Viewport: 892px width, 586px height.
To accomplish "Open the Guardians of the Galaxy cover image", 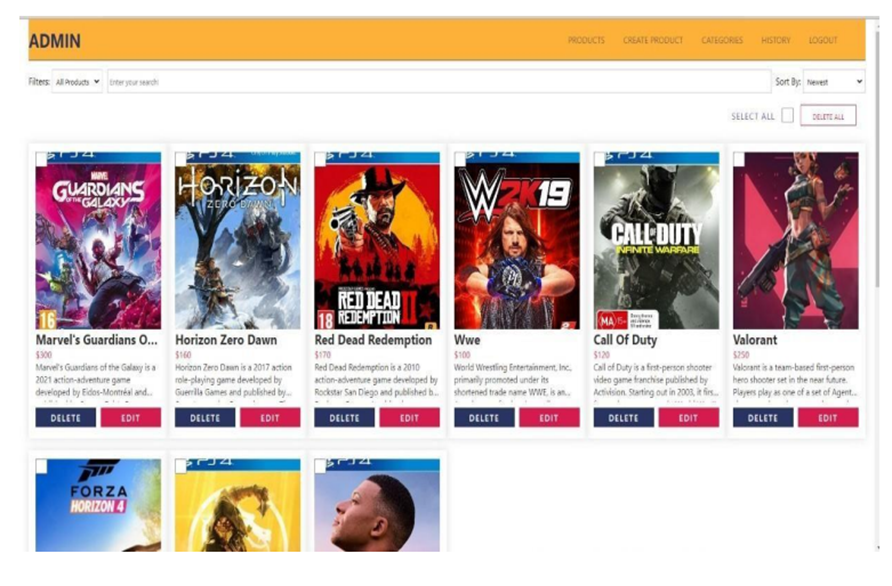I will coord(98,241).
